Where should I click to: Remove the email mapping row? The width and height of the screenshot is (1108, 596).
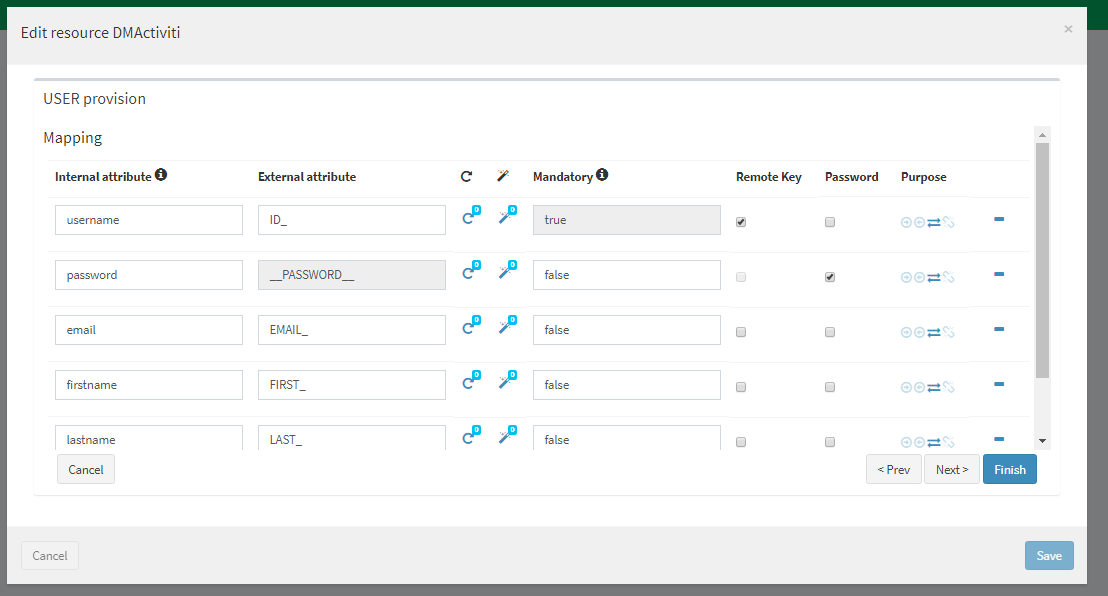tap(999, 329)
